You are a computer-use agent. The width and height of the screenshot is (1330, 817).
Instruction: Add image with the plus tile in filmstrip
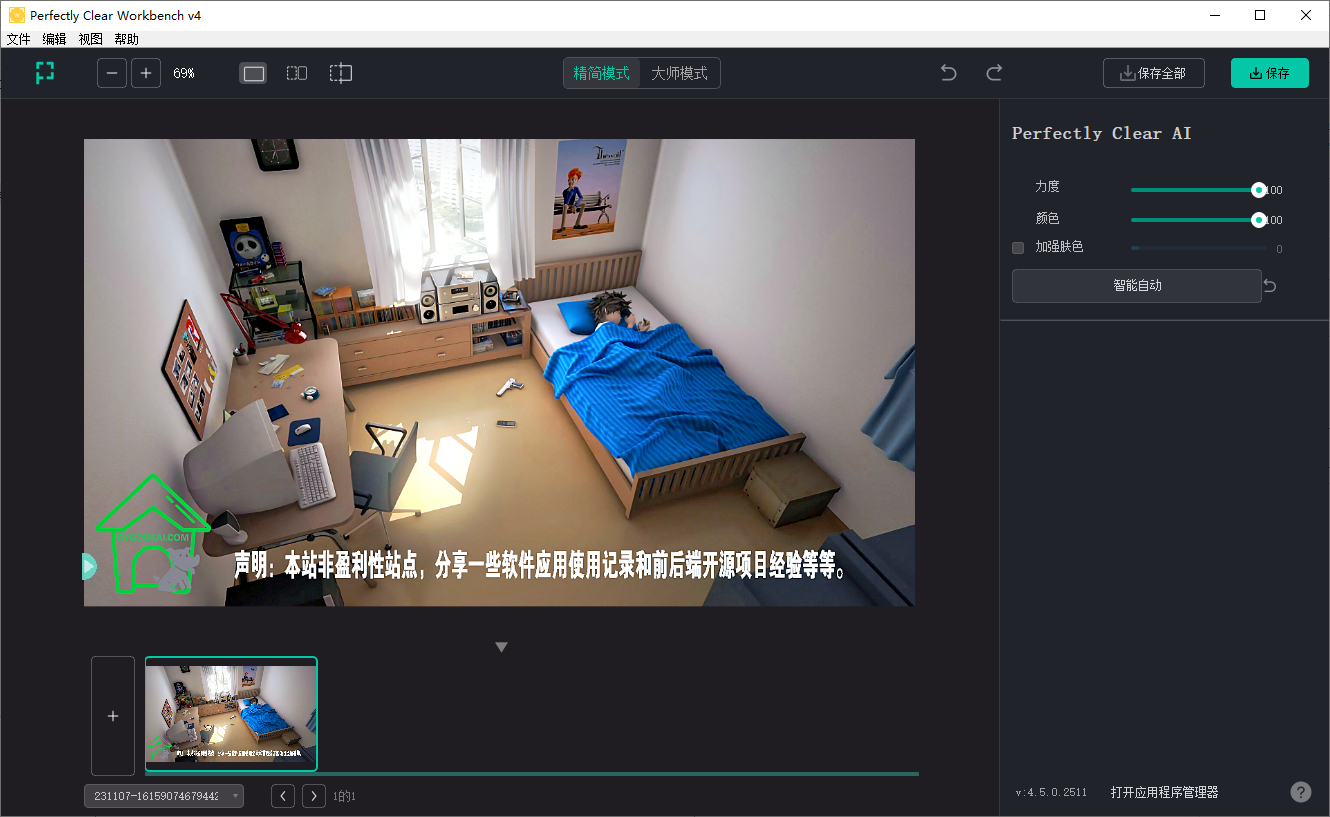(113, 716)
